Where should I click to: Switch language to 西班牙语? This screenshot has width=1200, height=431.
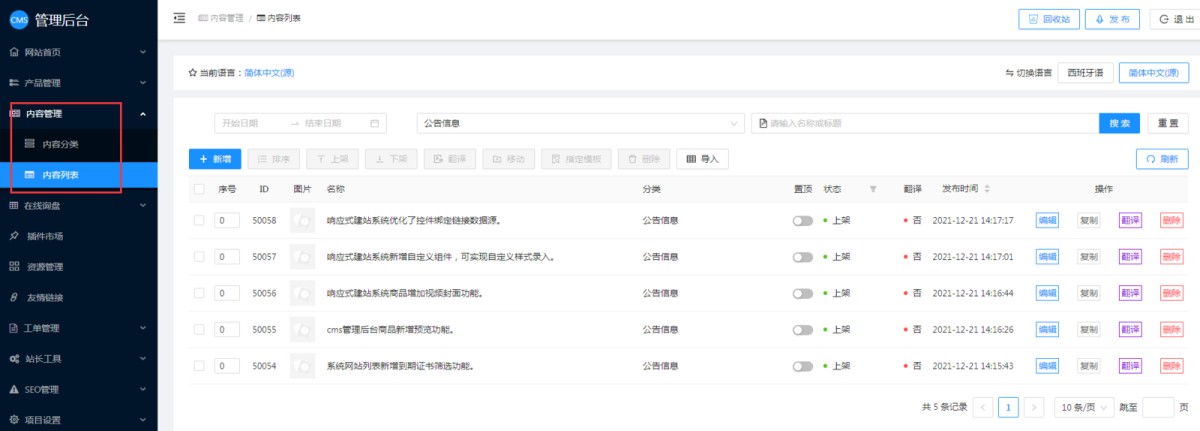[1085, 73]
